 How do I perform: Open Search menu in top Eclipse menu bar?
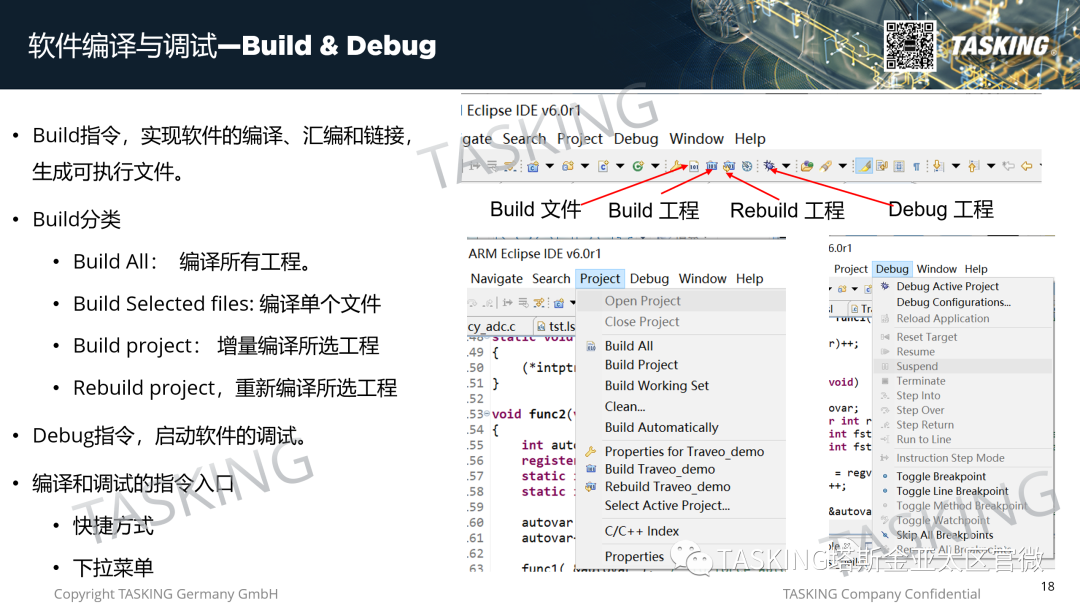coord(524,139)
